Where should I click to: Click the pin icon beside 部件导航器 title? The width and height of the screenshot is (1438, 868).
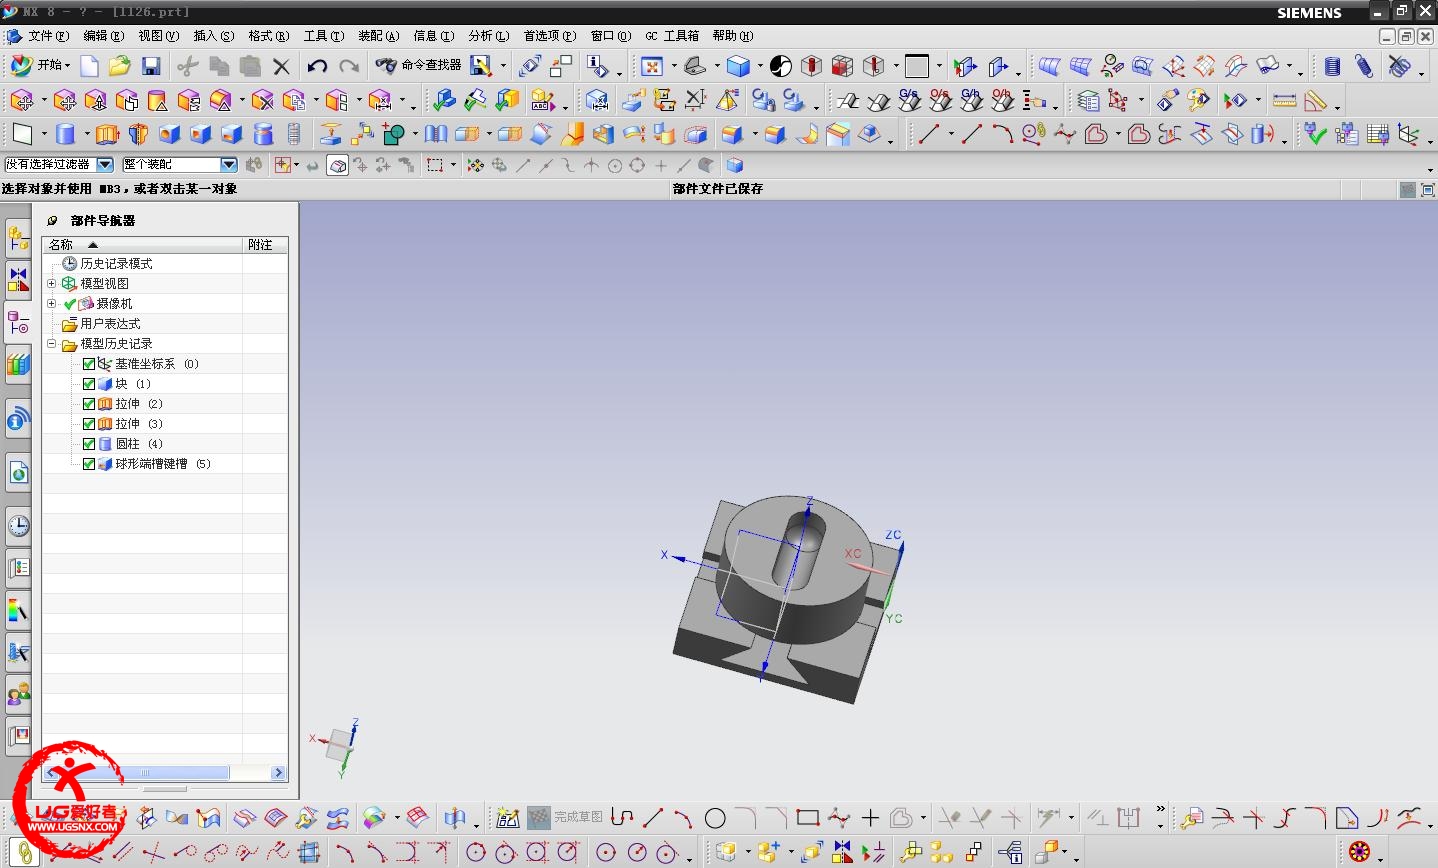[53, 220]
